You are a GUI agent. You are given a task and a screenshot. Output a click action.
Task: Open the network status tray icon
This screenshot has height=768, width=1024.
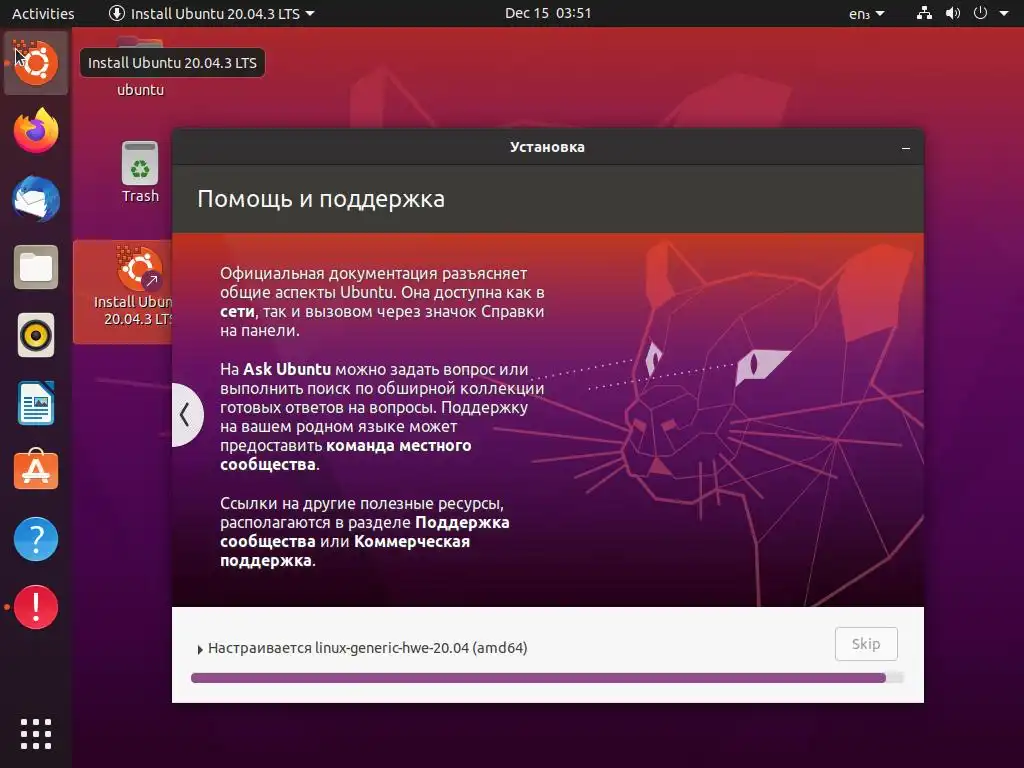tap(924, 13)
